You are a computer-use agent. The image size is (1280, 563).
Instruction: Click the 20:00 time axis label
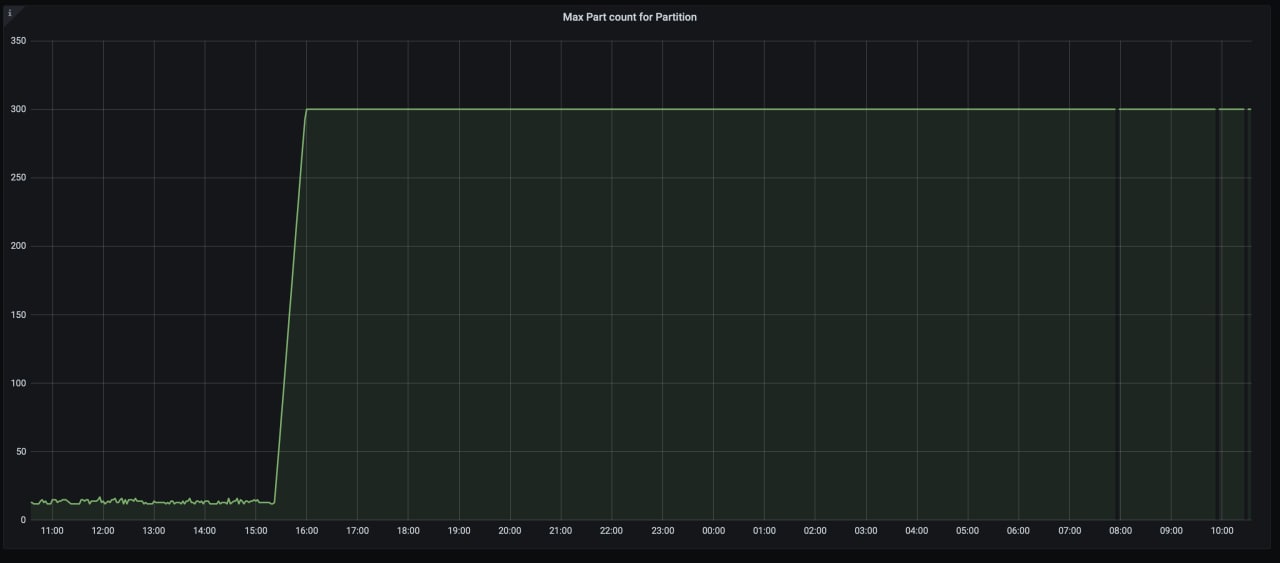click(x=510, y=531)
